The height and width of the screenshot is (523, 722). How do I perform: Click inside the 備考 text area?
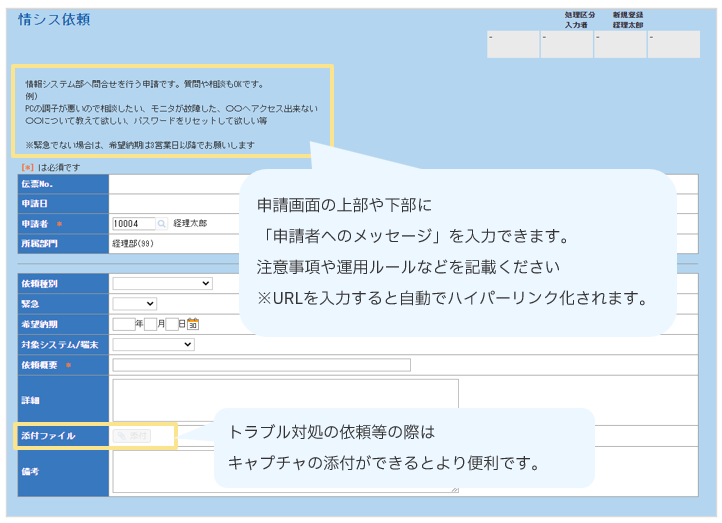285,472
